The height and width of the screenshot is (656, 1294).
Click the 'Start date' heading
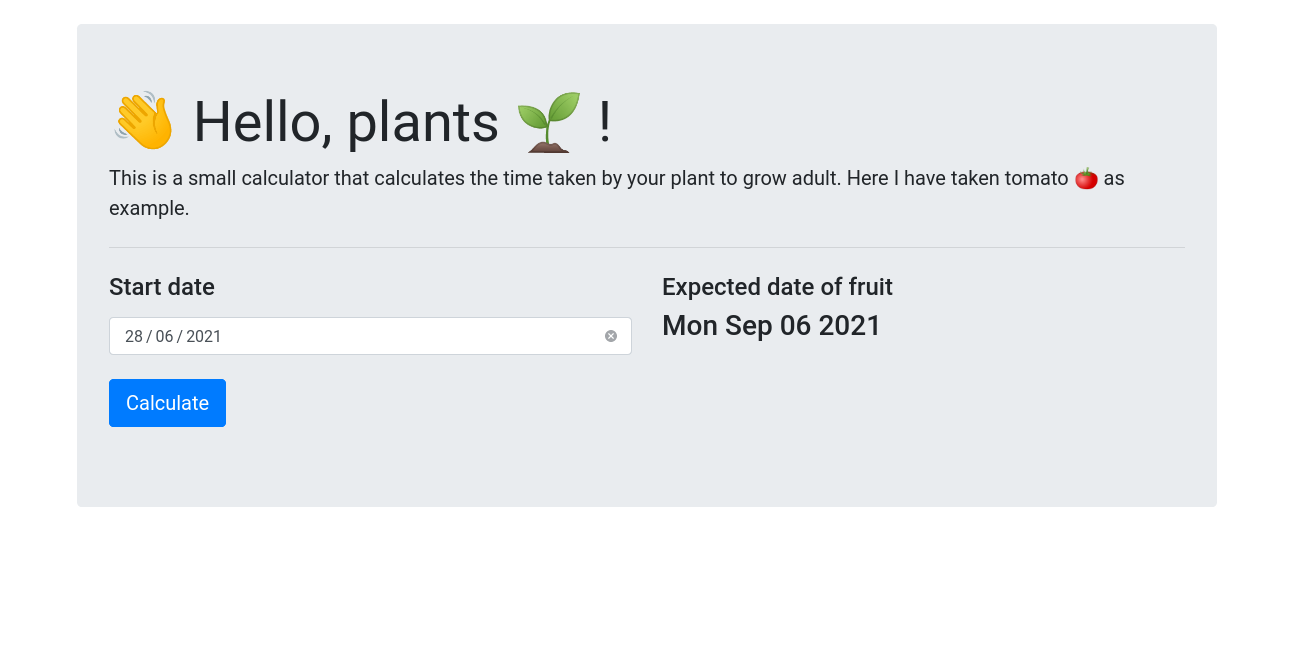(161, 287)
